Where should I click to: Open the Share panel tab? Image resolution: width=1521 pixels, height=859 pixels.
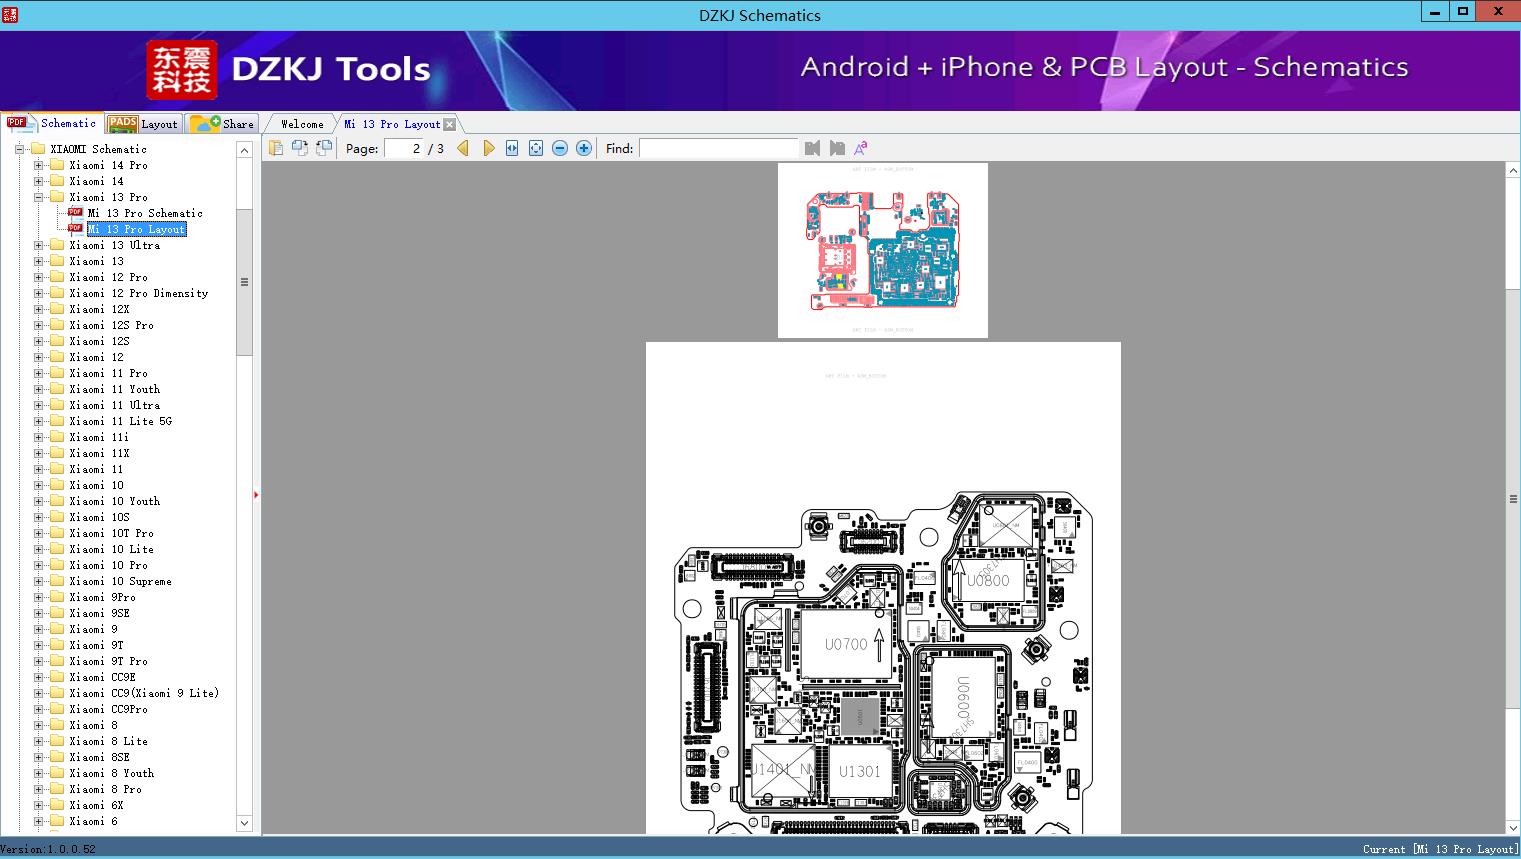point(223,123)
